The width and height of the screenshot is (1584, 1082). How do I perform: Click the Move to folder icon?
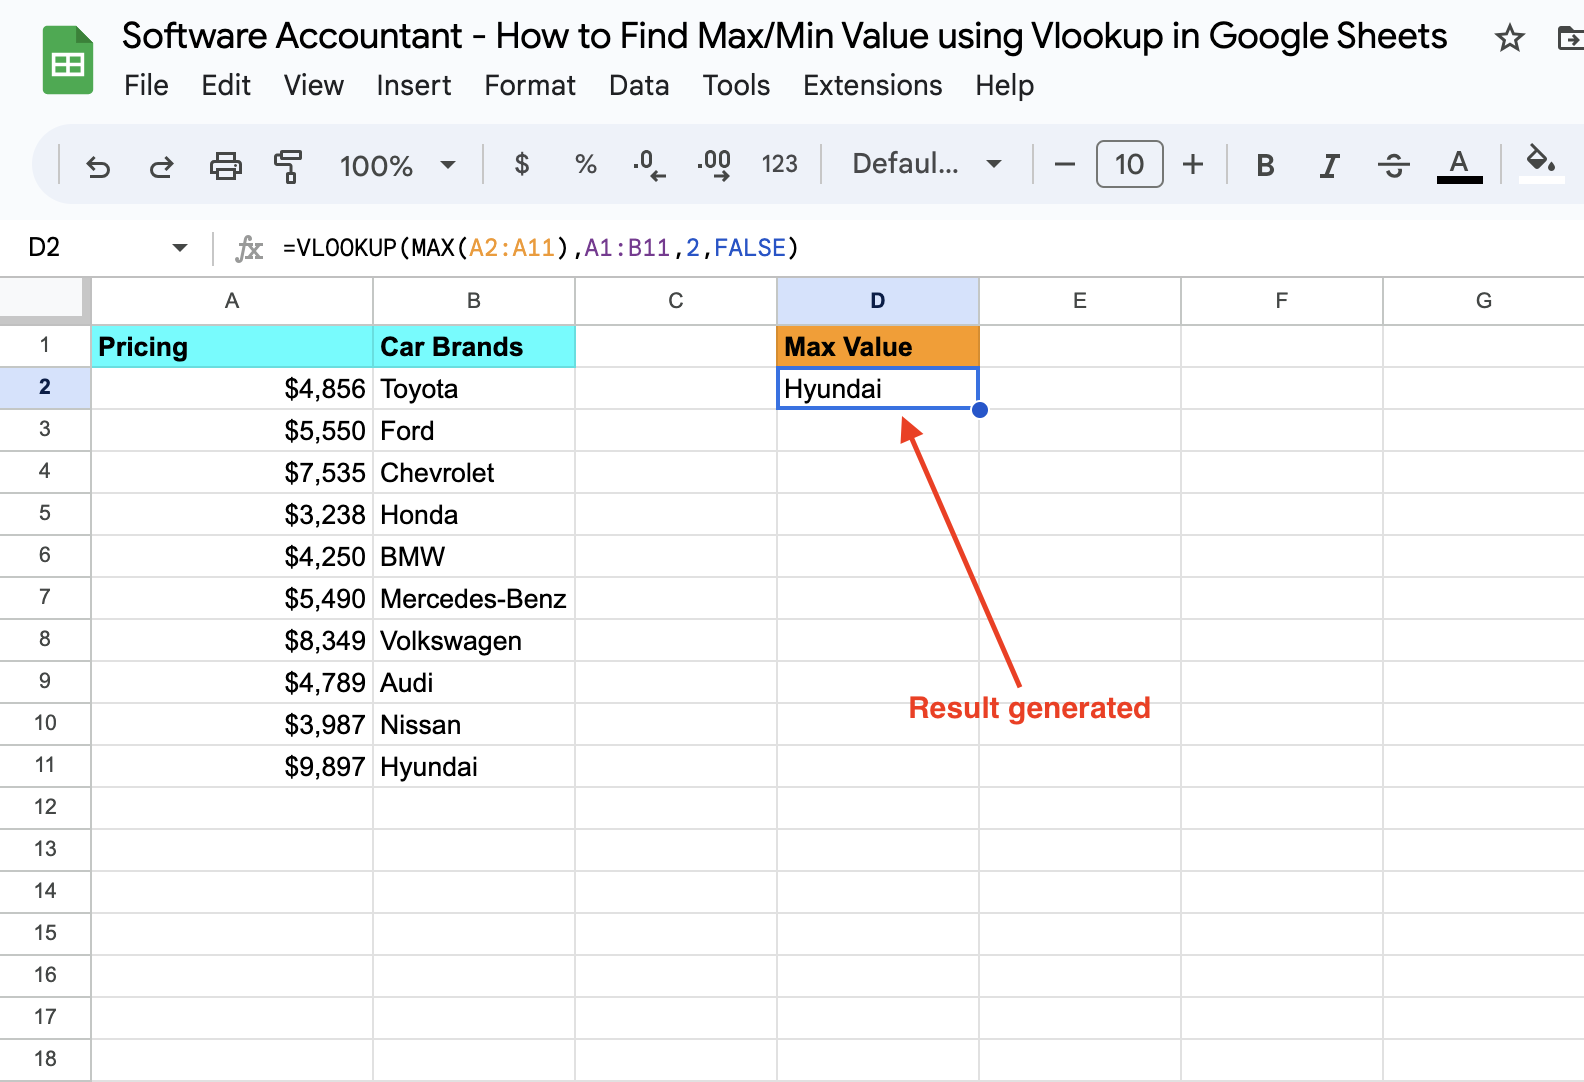pos(1571,39)
